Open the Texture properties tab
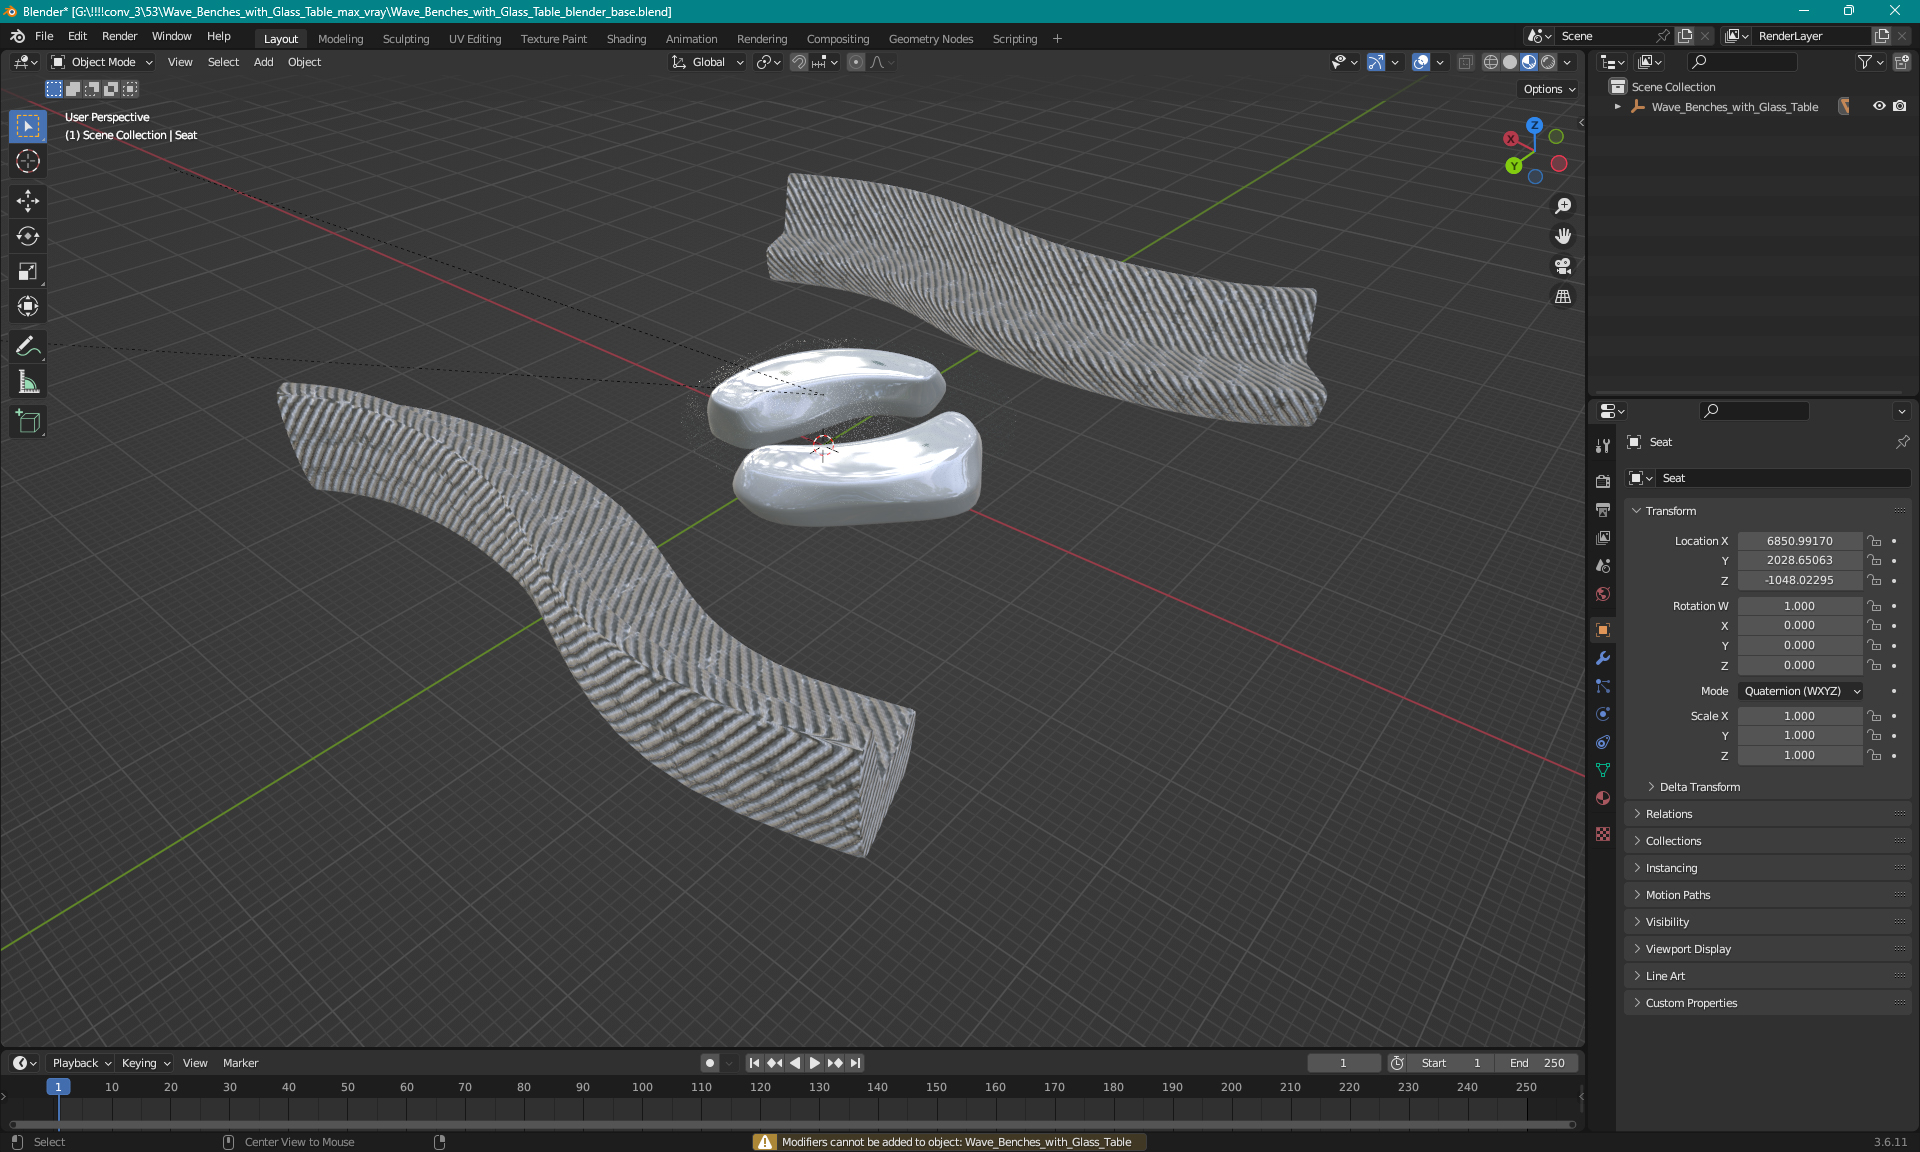 (x=1603, y=834)
